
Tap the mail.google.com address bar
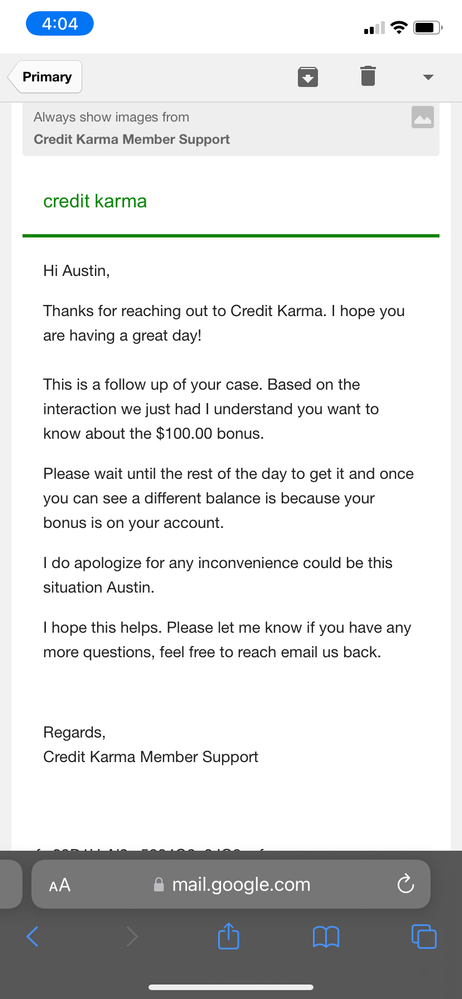231,884
